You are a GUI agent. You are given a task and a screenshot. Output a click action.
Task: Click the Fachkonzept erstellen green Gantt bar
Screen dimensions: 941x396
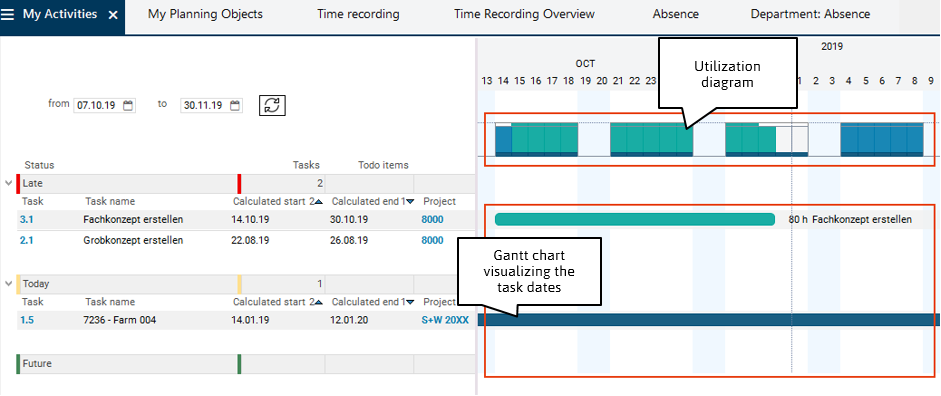(x=635, y=220)
